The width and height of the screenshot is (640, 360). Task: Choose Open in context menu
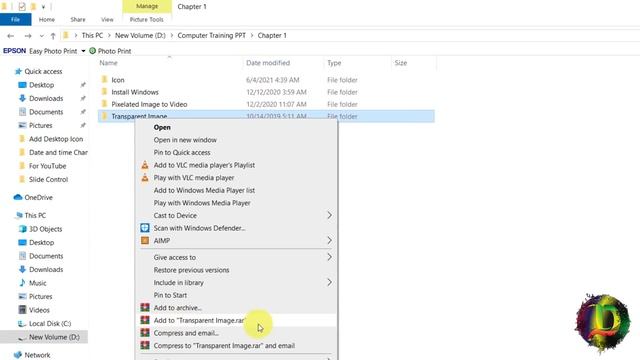(162, 127)
